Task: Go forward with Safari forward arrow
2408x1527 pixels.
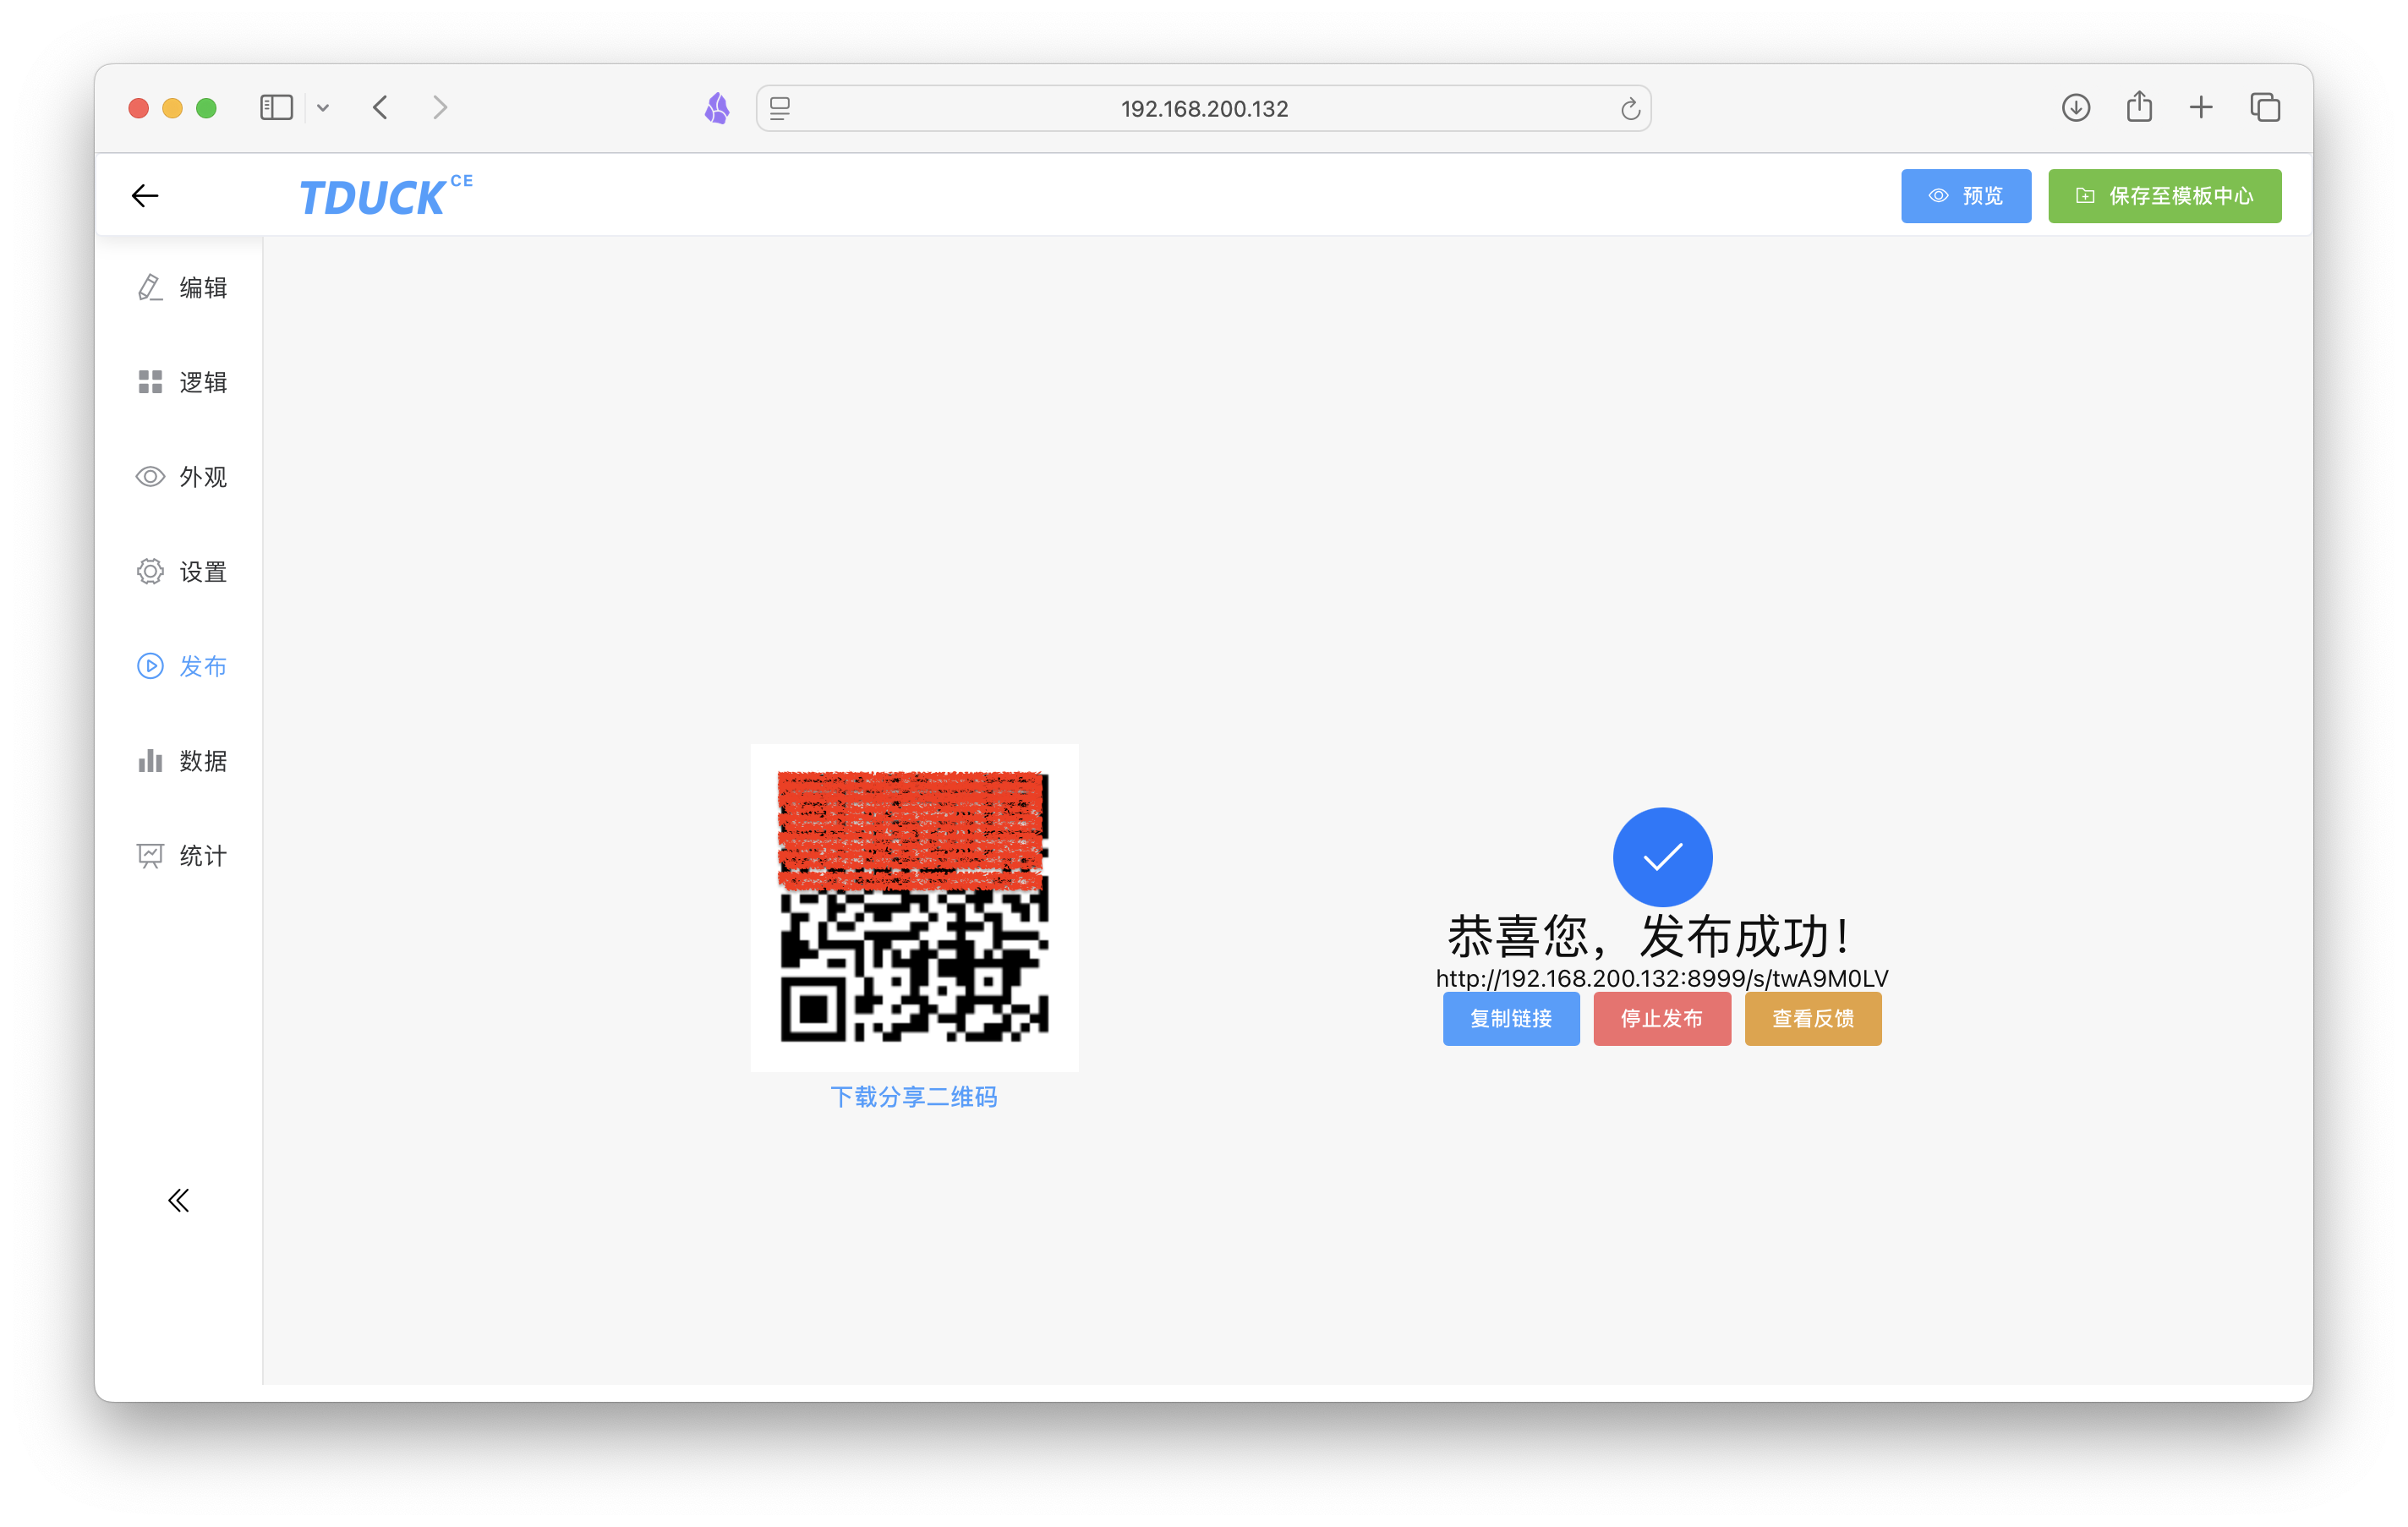Action: pos(440,107)
